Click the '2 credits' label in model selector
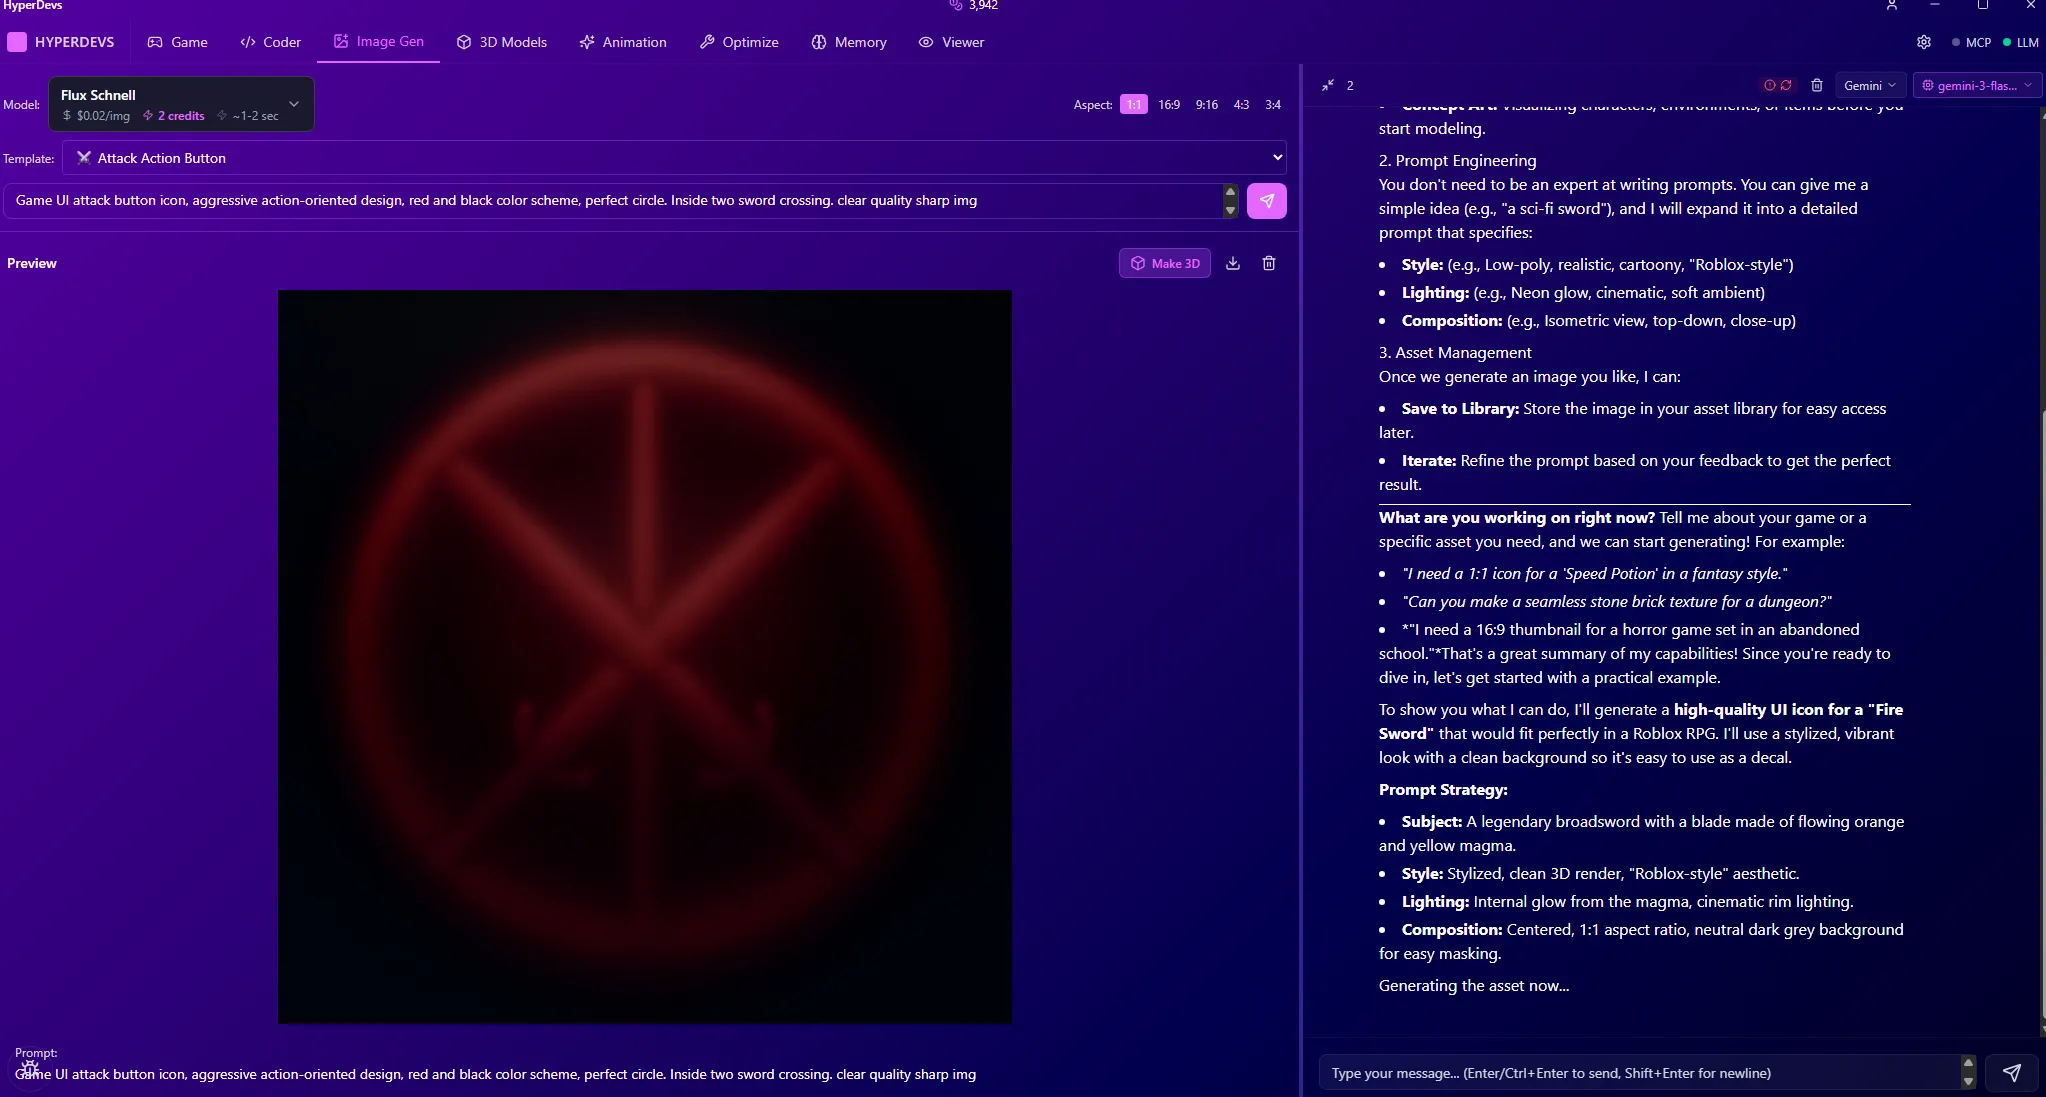Screen dimensions: 2046x1097 click(x=174, y=116)
